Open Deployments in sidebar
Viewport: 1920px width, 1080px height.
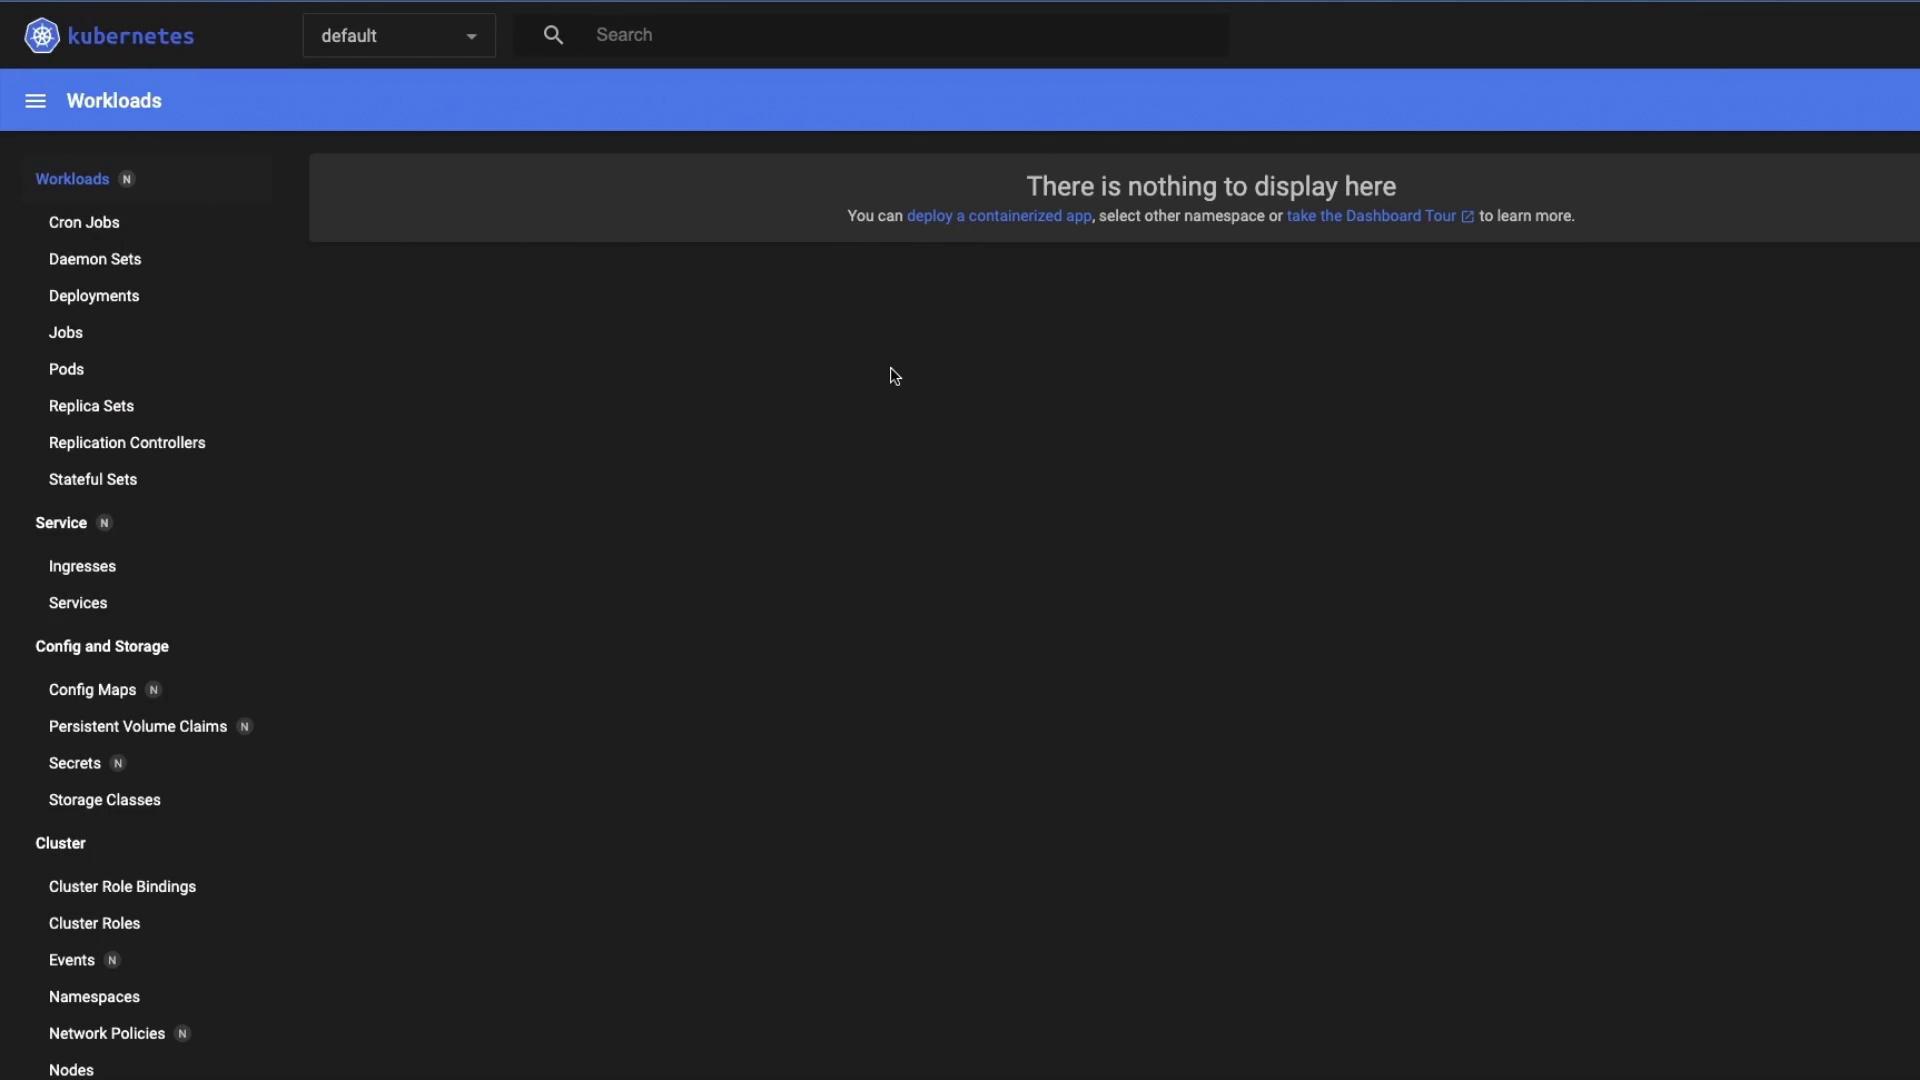[x=94, y=296]
